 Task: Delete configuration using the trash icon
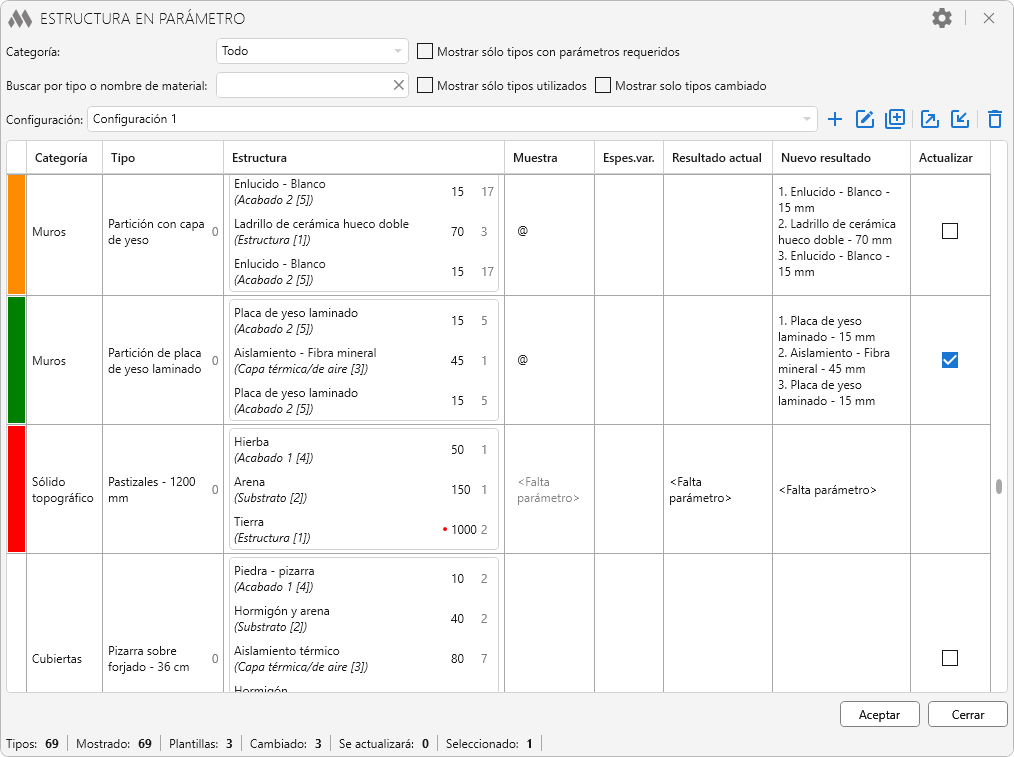click(x=994, y=119)
